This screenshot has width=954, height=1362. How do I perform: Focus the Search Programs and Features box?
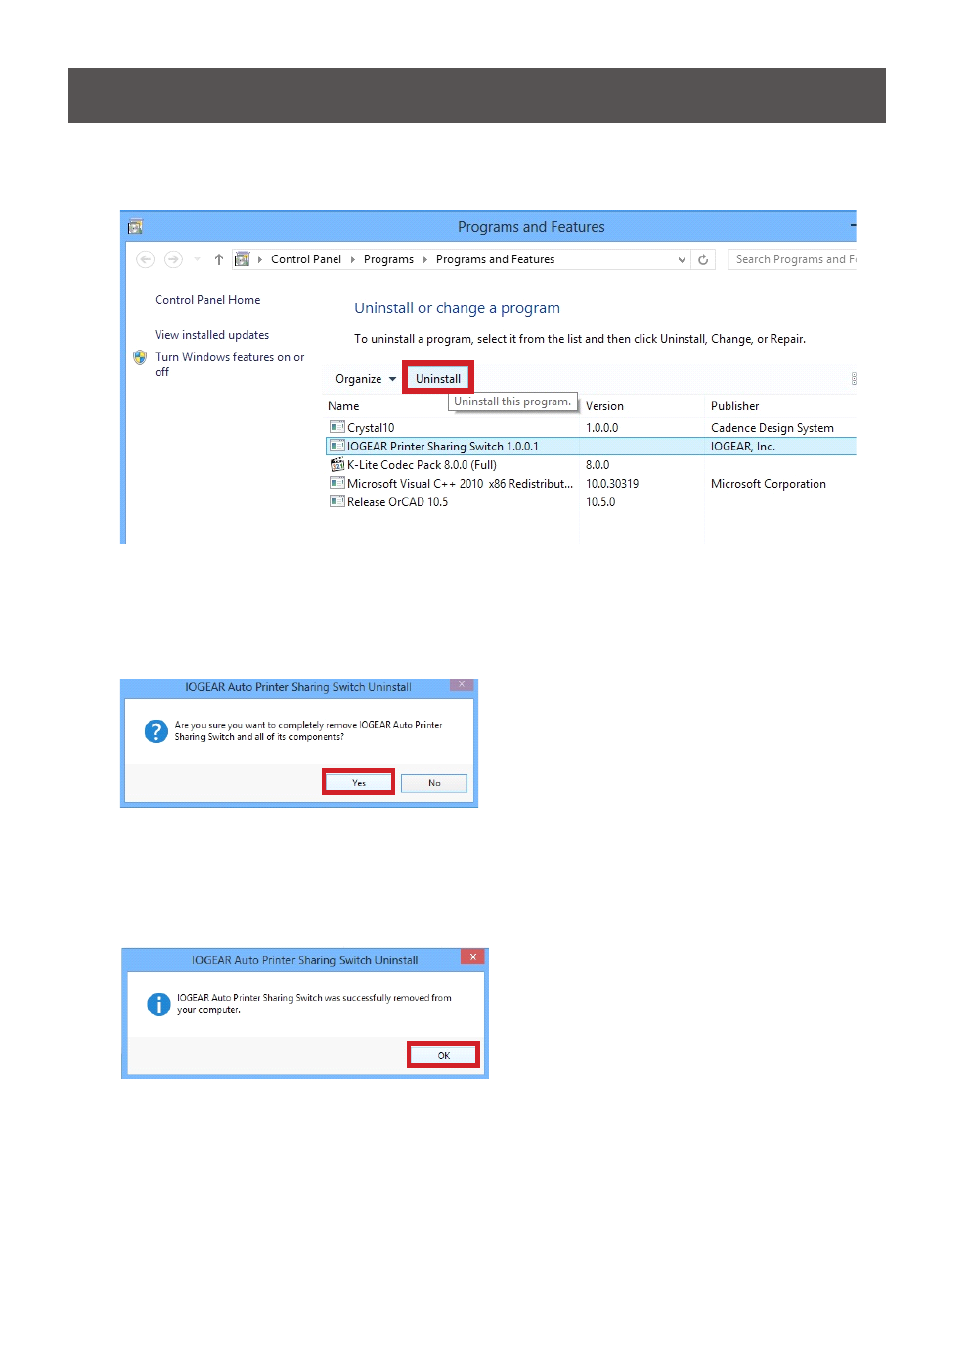[793, 260]
